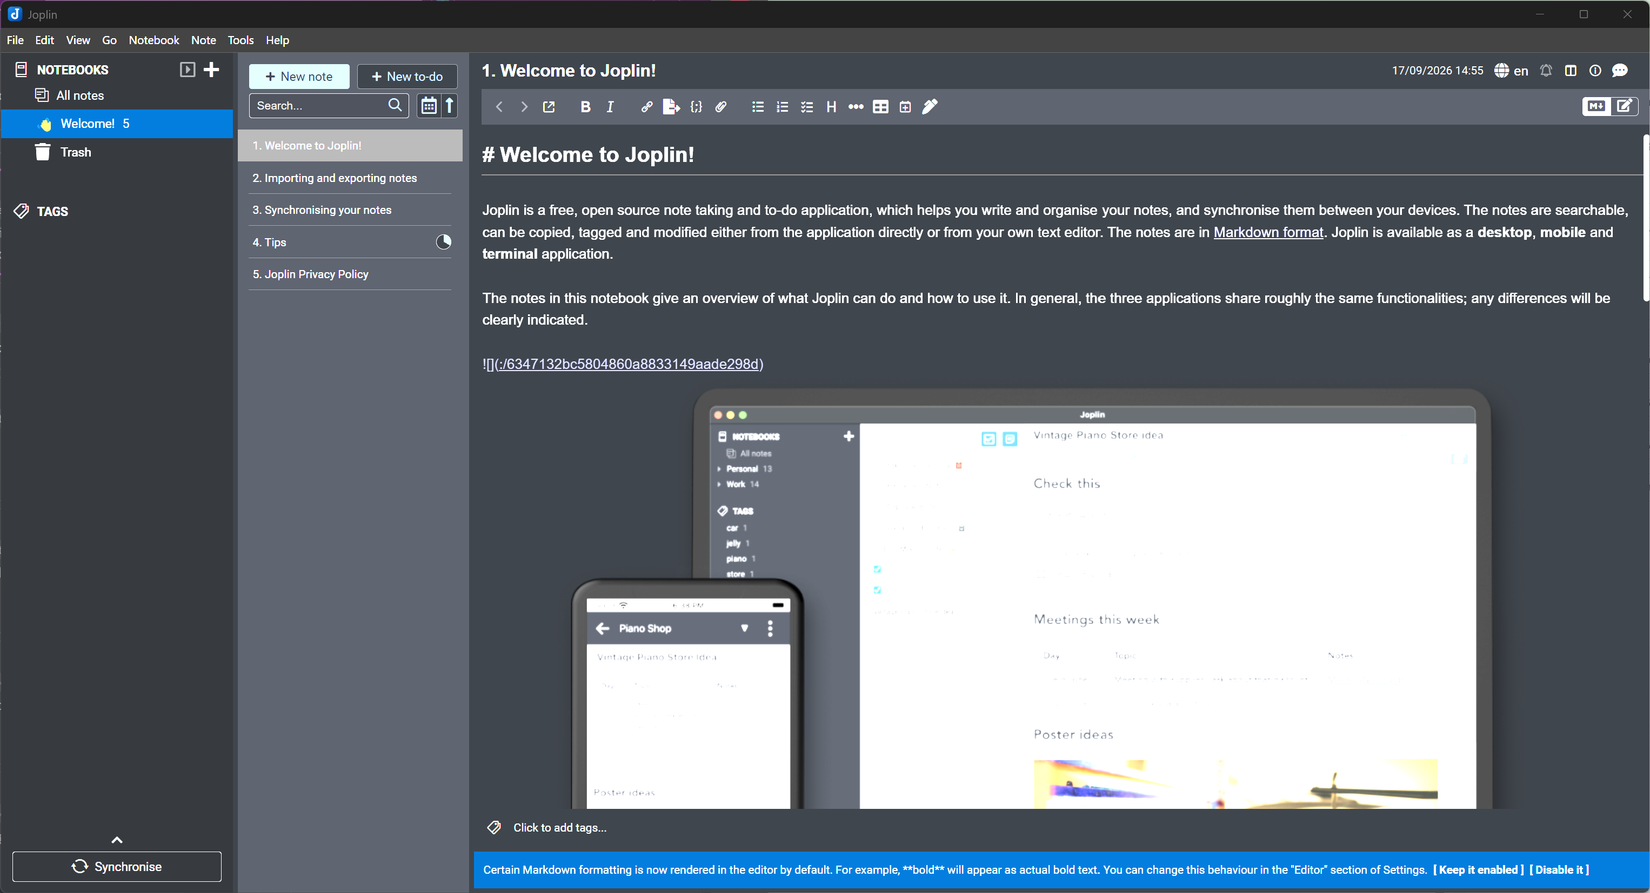Apply italic formatting
The height and width of the screenshot is (893, 1650).
coord(610,107)
